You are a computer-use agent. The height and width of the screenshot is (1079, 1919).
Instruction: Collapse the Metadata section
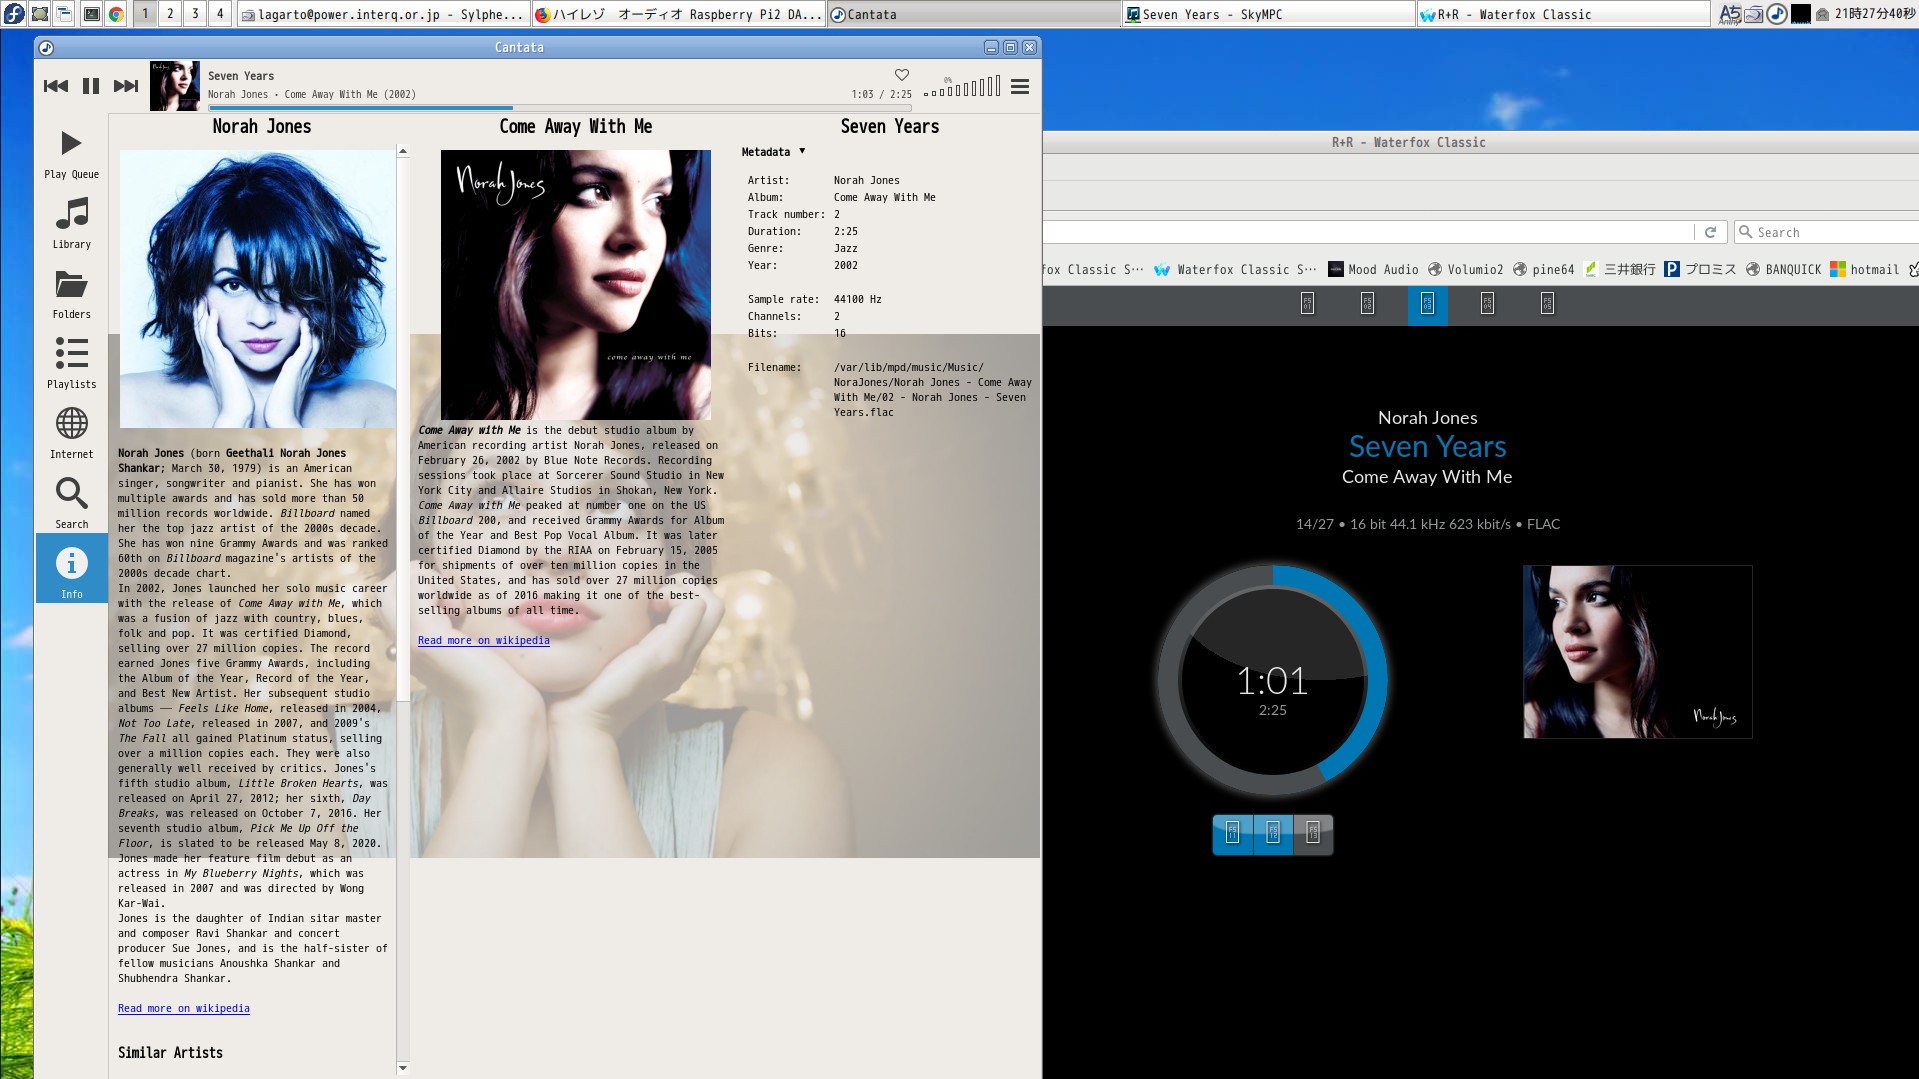(800, 151)
